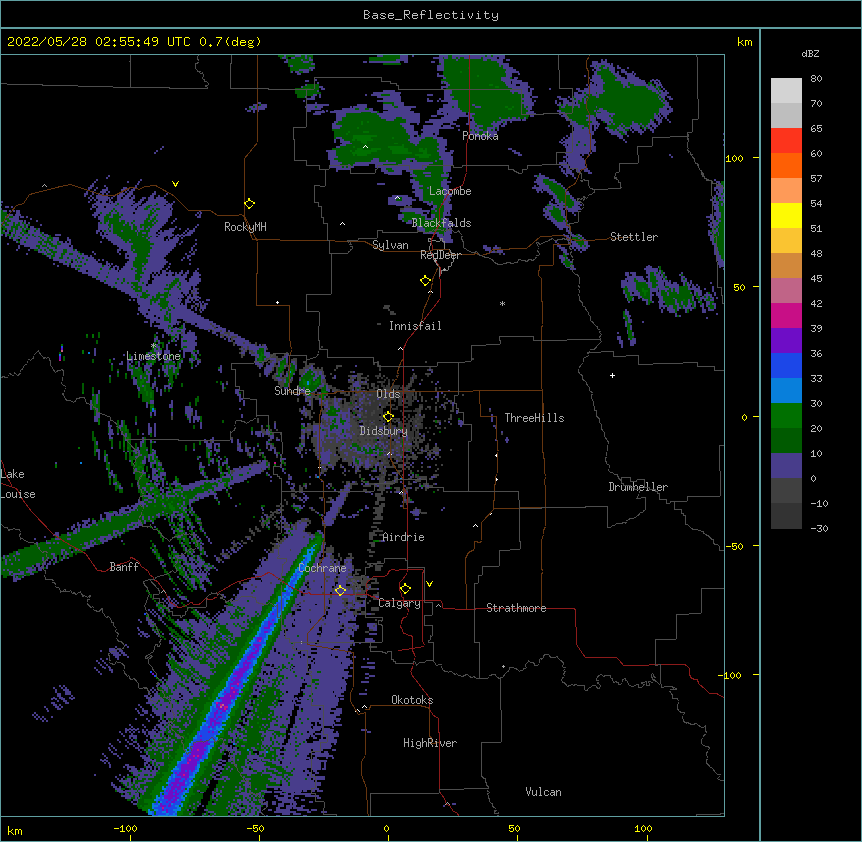862x842 pixels.
Task: Click the white caret marker south of Innisfail
Action: (x=400, y=348)
